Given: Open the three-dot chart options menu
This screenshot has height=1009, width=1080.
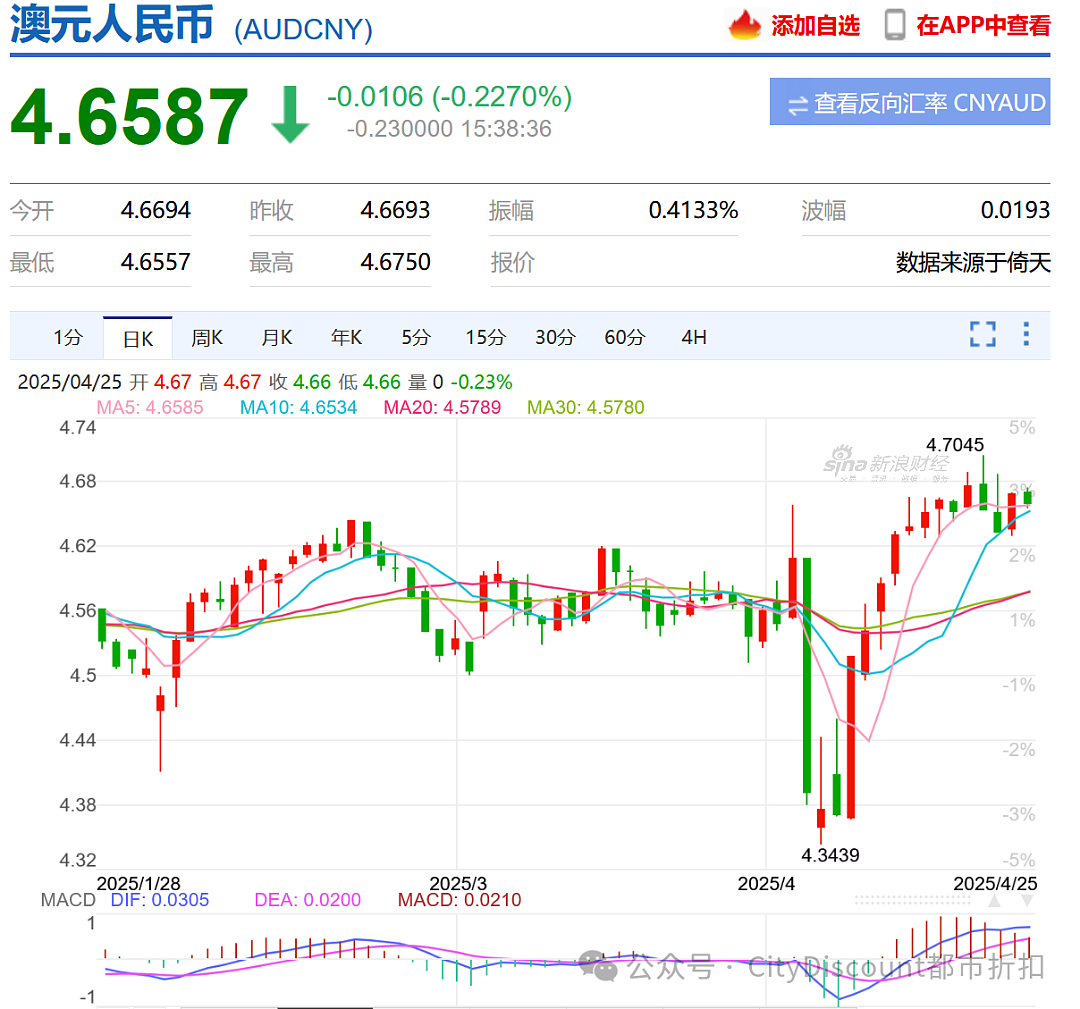Looking at the screenshot, I should [1026, 334].
